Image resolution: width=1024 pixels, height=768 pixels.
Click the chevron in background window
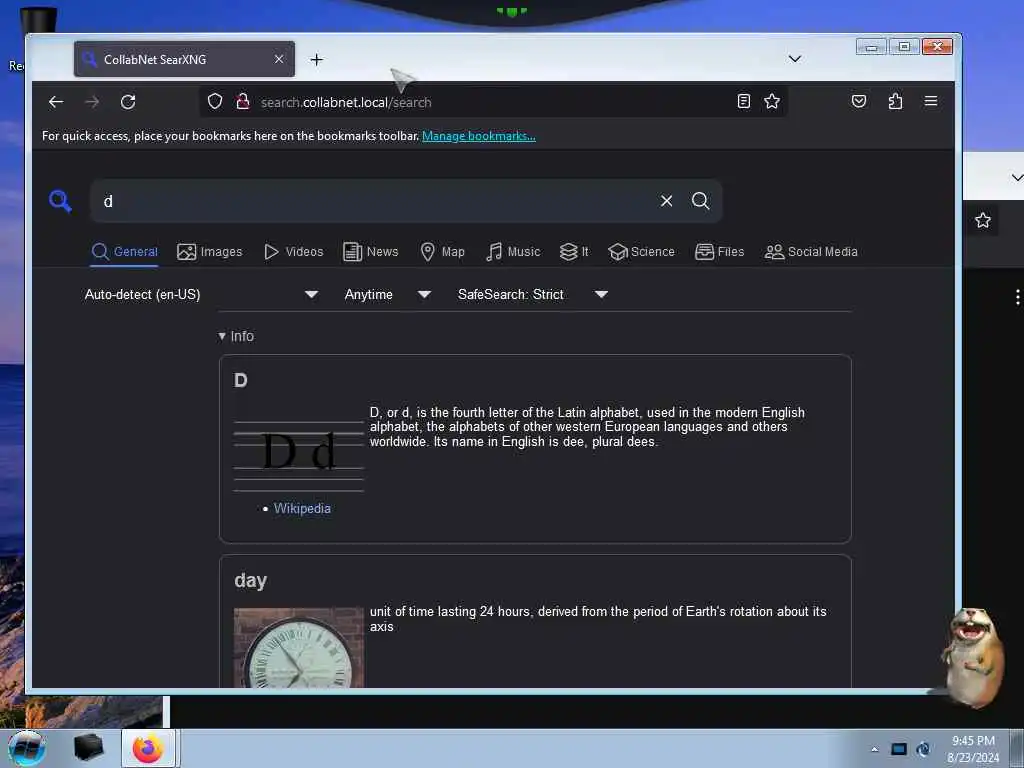pyautogui.click(x=1016, y=178)
